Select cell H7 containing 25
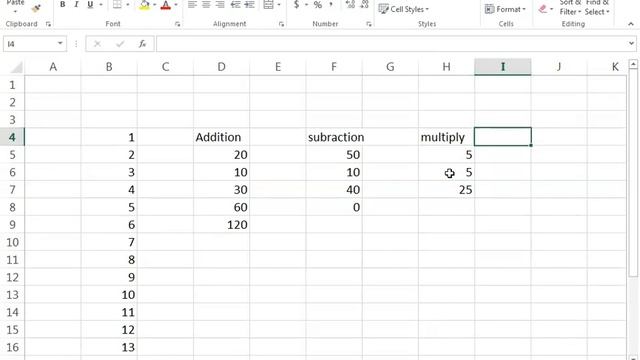 [x=447, y=190]
